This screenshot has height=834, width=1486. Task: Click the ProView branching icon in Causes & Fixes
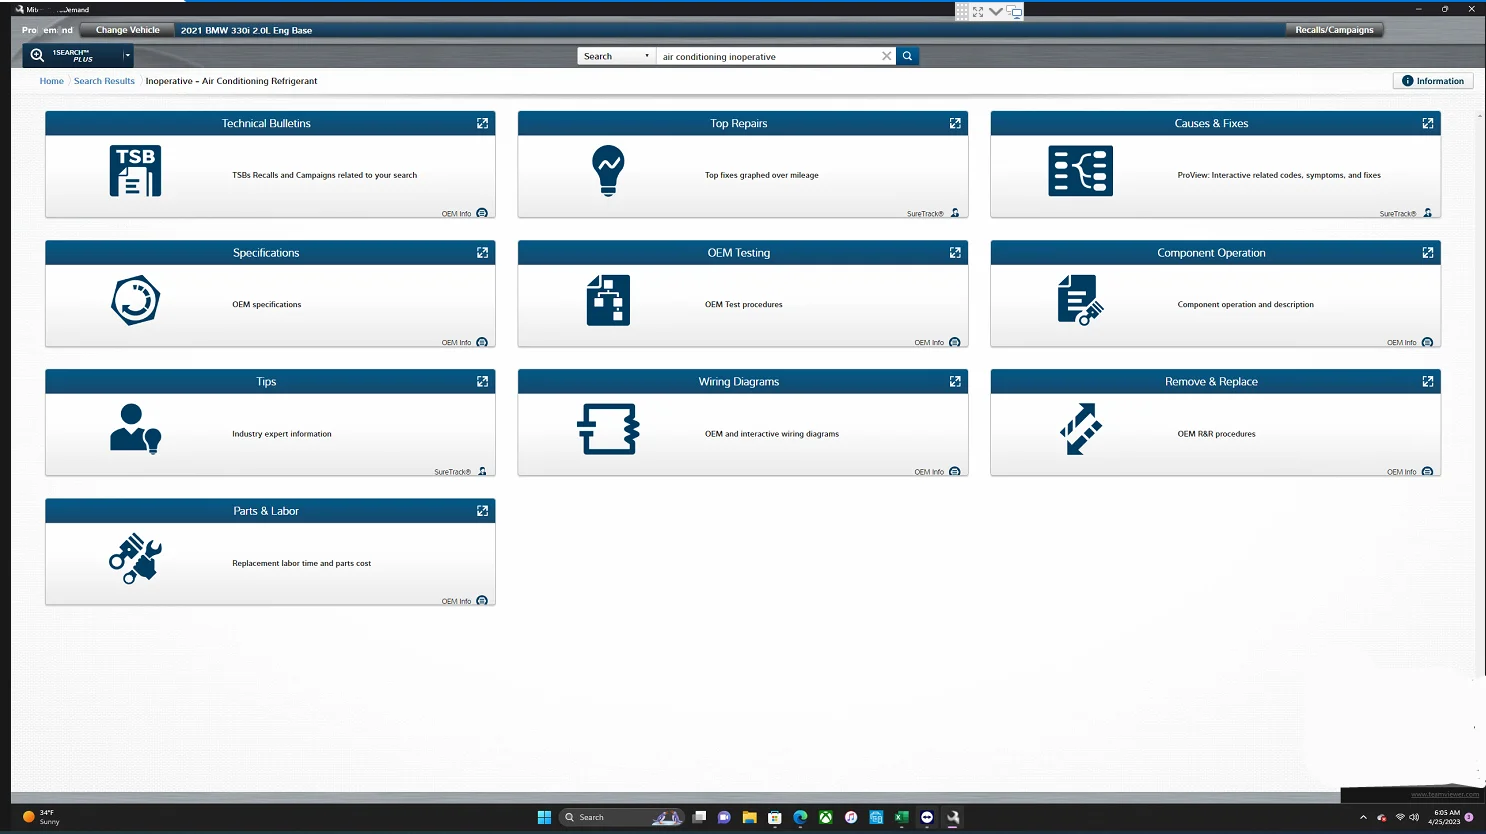[x=1080, y=171]
